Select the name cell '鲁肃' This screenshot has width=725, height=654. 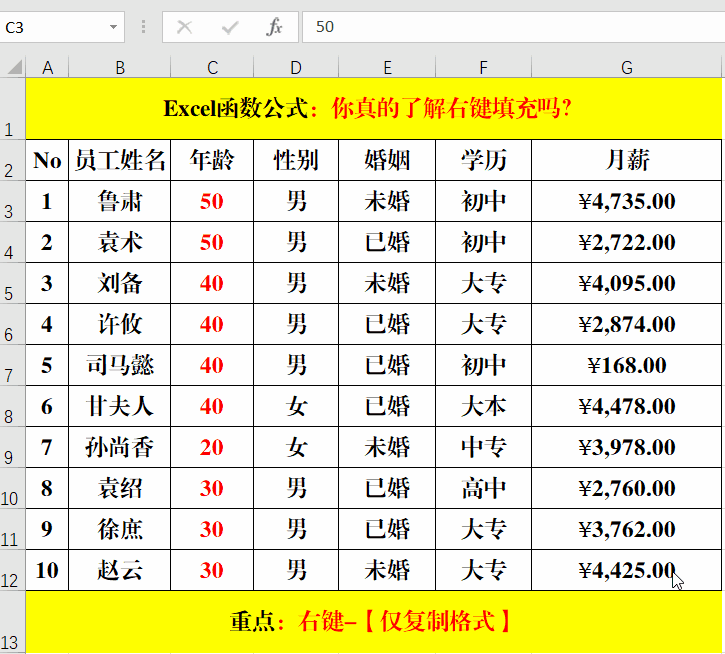[120, 201]
